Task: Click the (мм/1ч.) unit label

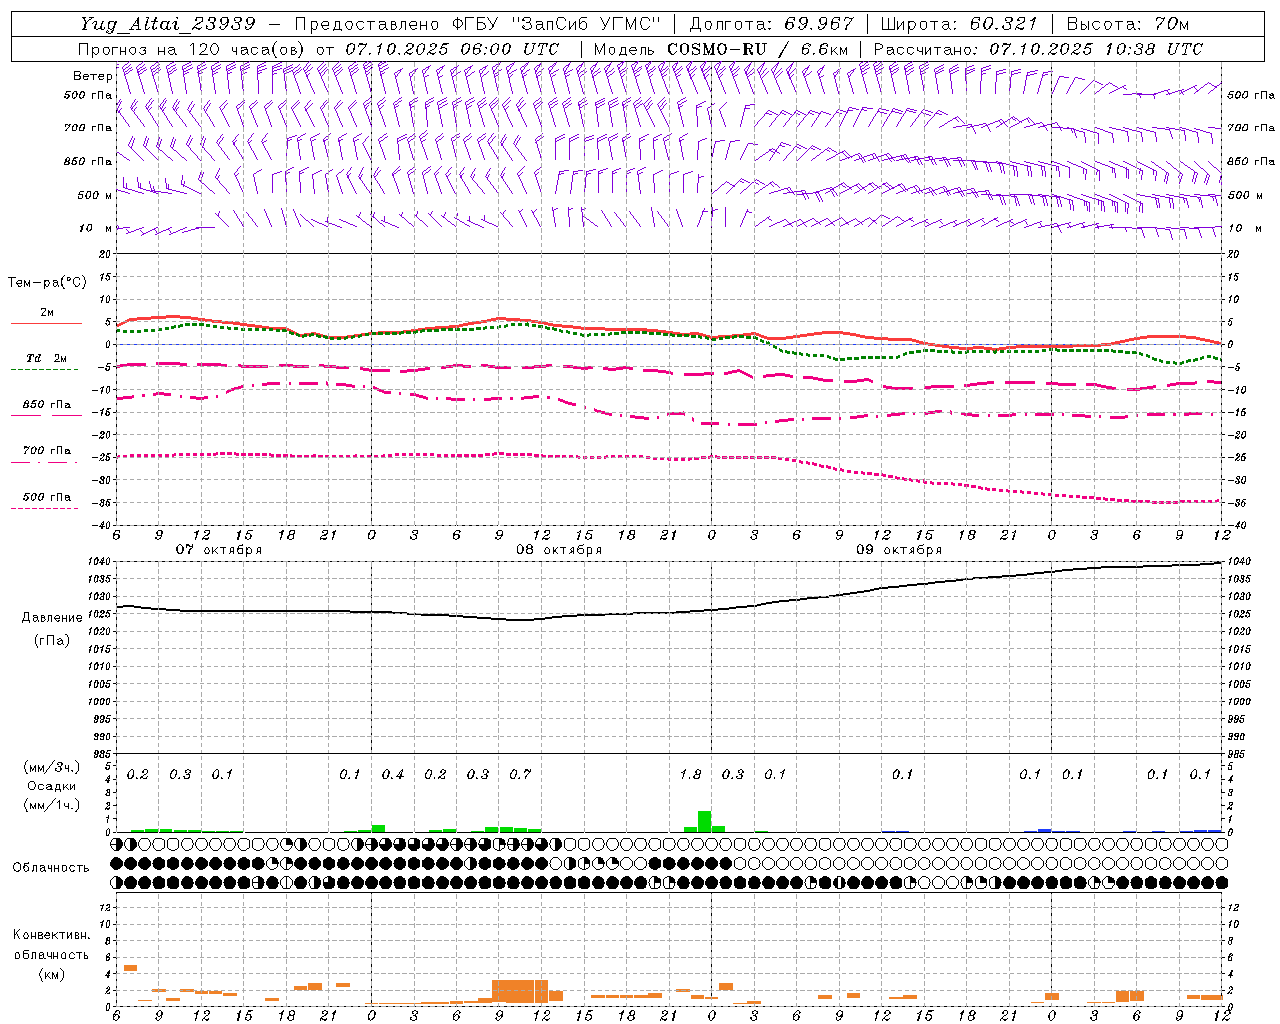Action: (51, 805)
